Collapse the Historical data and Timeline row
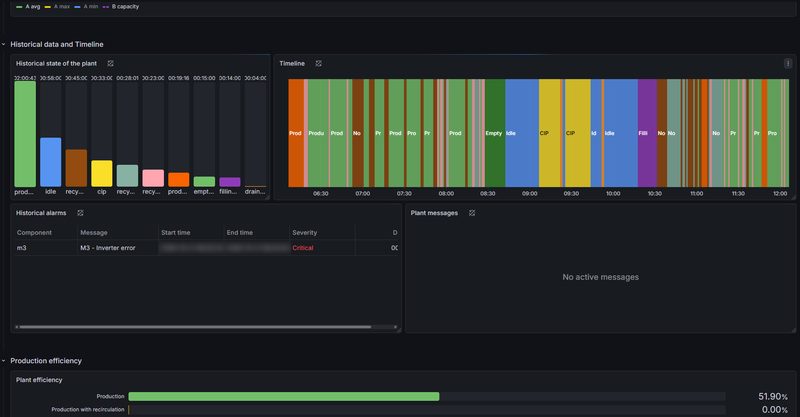This screenshot has height=417, width=800. 4,44
